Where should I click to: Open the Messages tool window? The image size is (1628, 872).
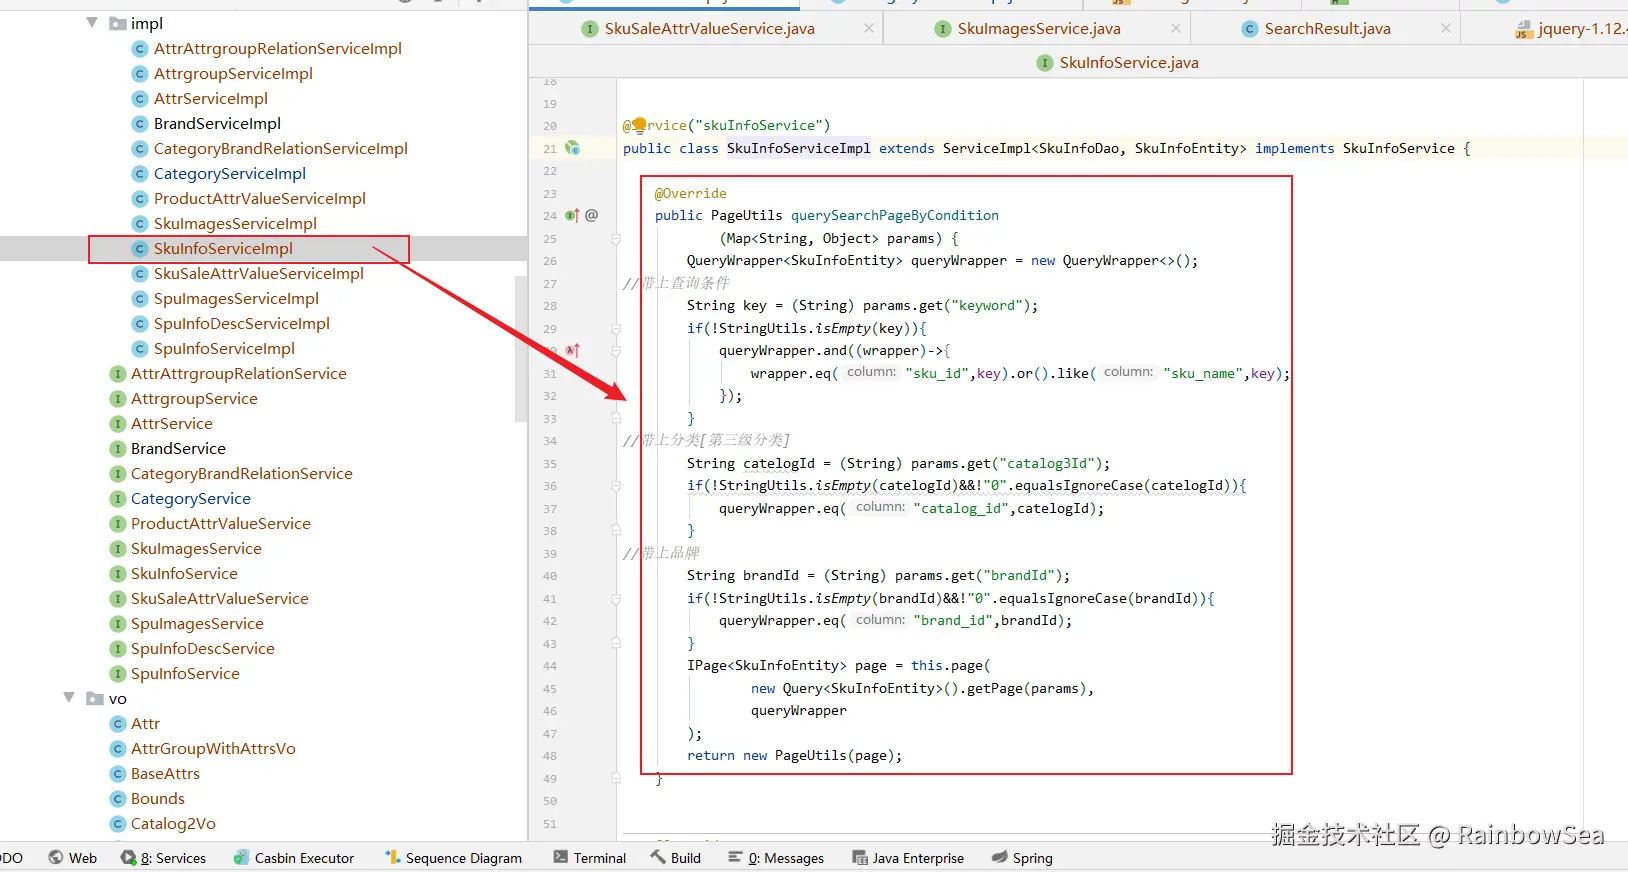[x=776, y=858]
